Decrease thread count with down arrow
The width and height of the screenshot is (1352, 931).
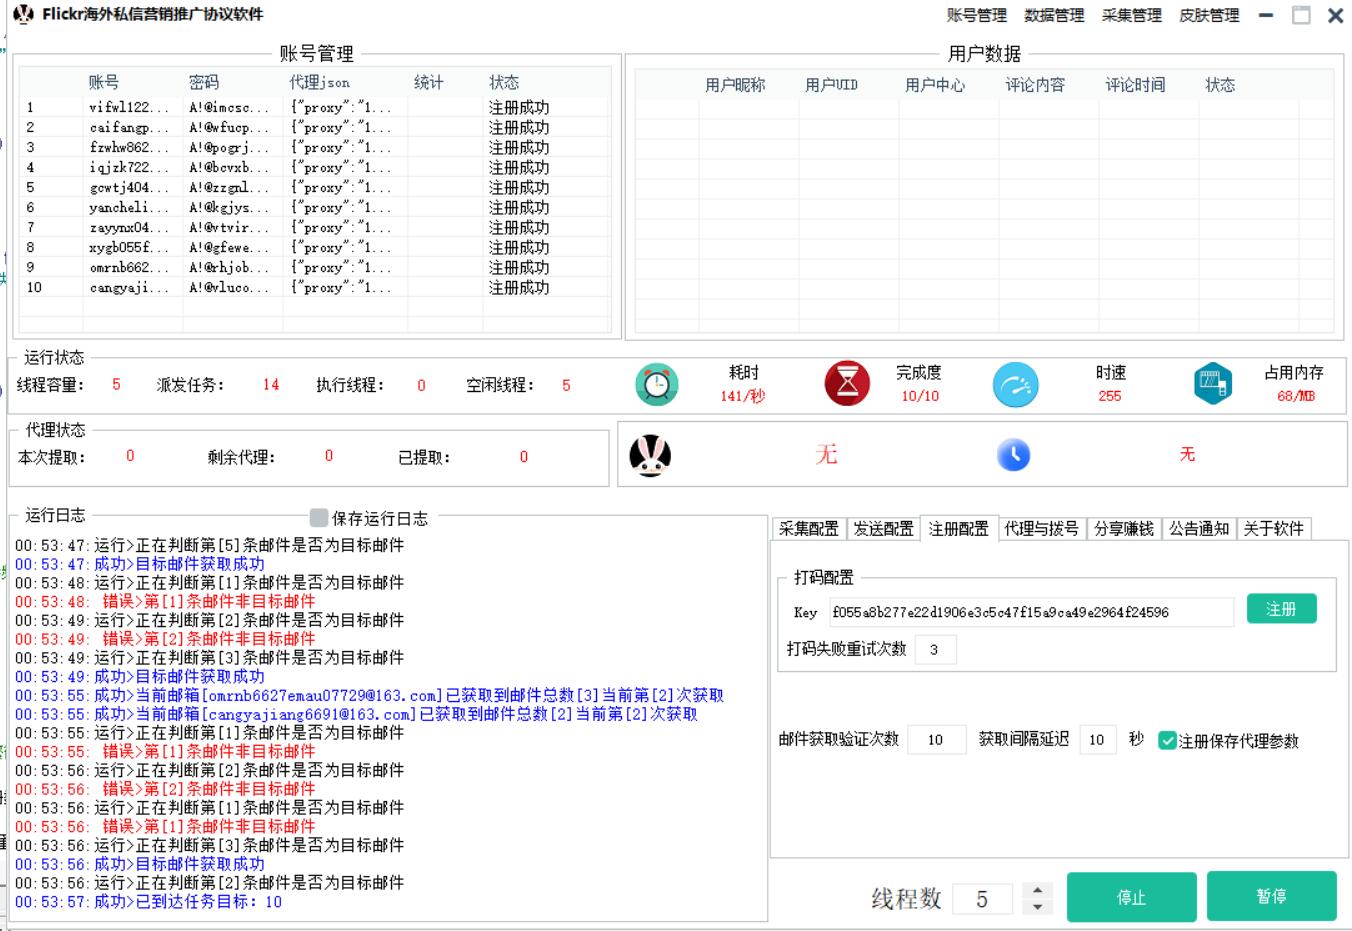pyautogui.click(x=1037, y=907)
